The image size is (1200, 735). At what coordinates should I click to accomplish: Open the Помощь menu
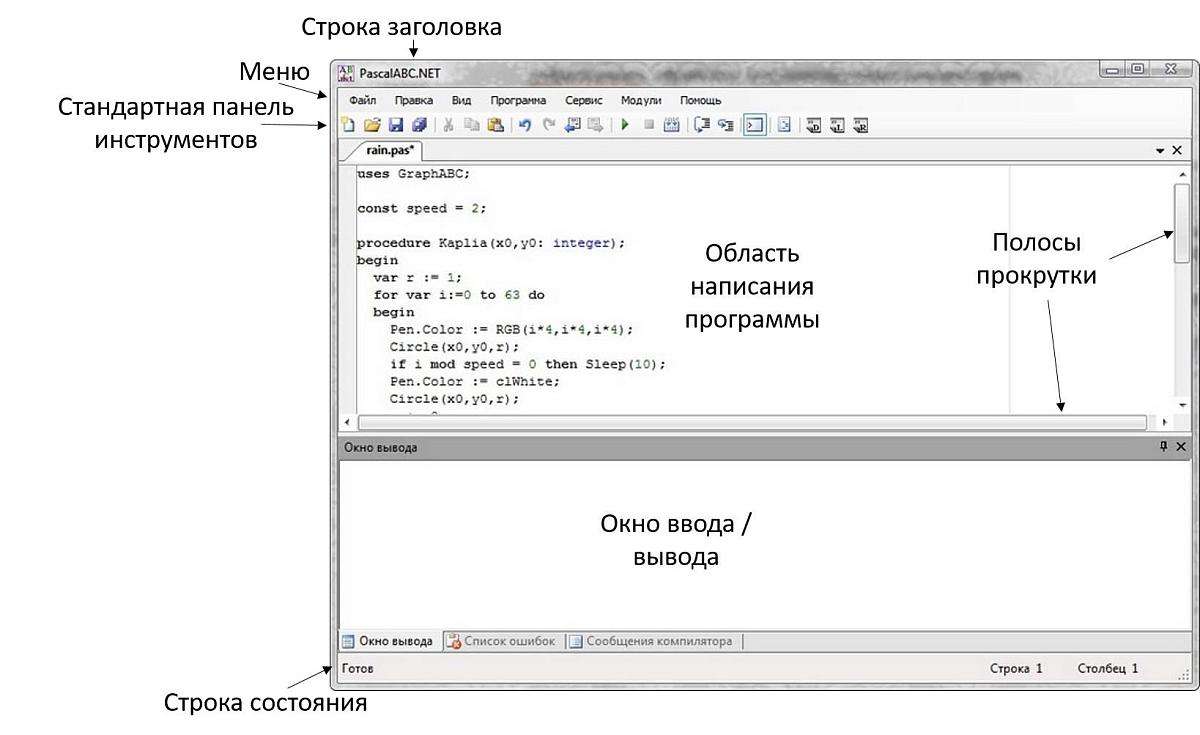(x=701, y=100)
